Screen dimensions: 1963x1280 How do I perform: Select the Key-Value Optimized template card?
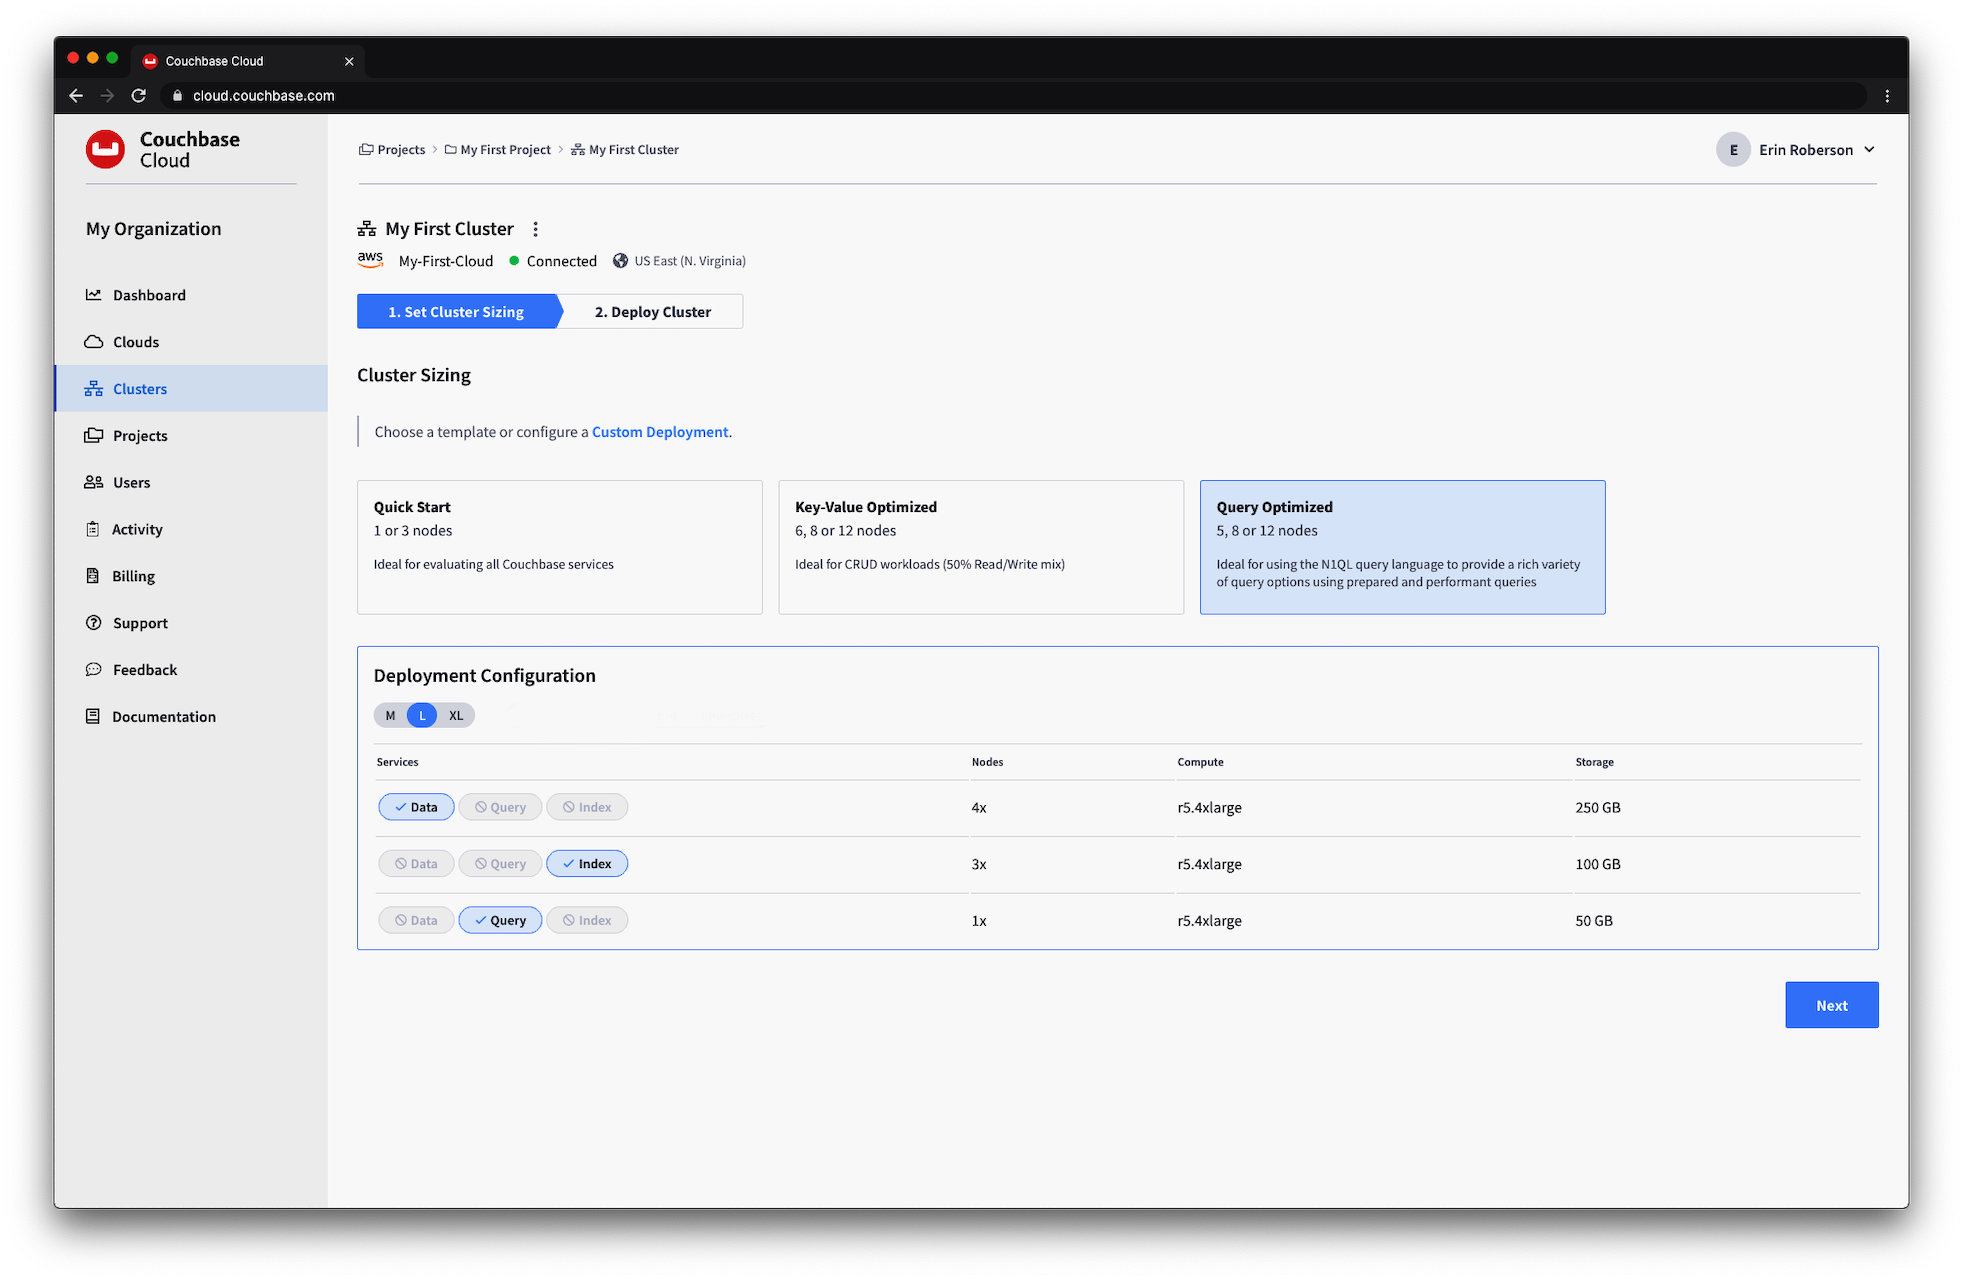(980, 547)
